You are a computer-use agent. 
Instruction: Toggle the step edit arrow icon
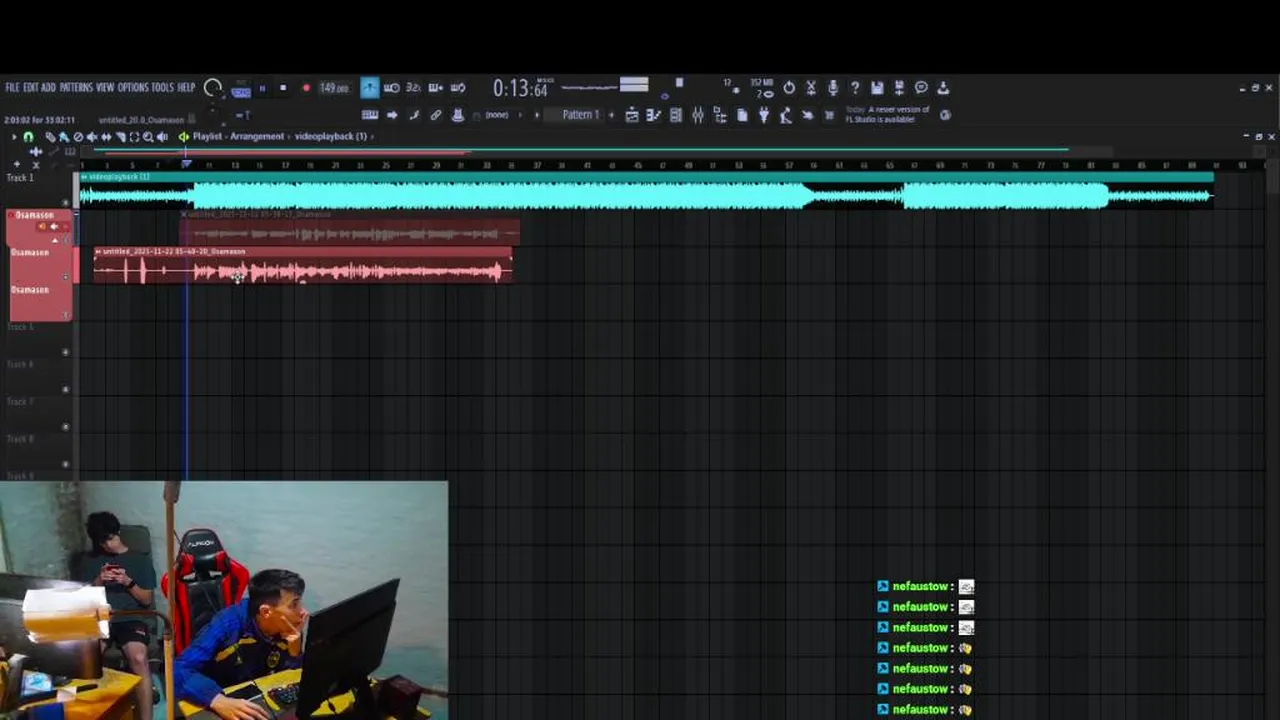click(x=392, y=115)
